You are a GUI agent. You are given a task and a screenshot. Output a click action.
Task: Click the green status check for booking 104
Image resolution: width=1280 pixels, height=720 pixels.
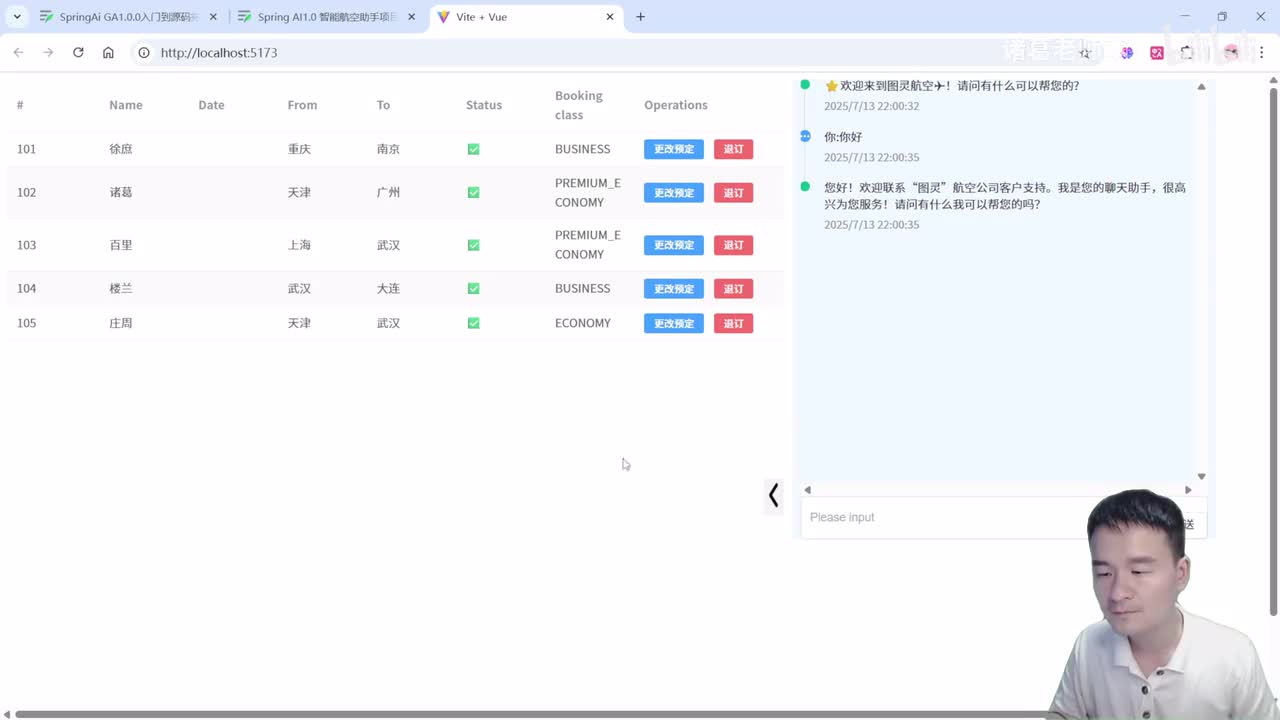[x=473, y=288]
